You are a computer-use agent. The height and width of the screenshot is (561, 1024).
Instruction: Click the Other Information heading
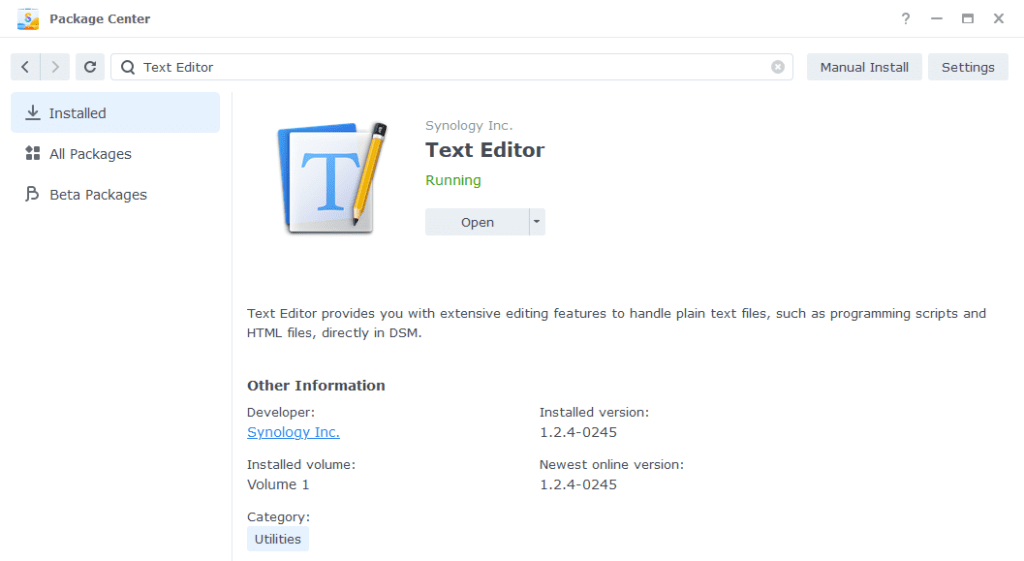coord(316,385)
